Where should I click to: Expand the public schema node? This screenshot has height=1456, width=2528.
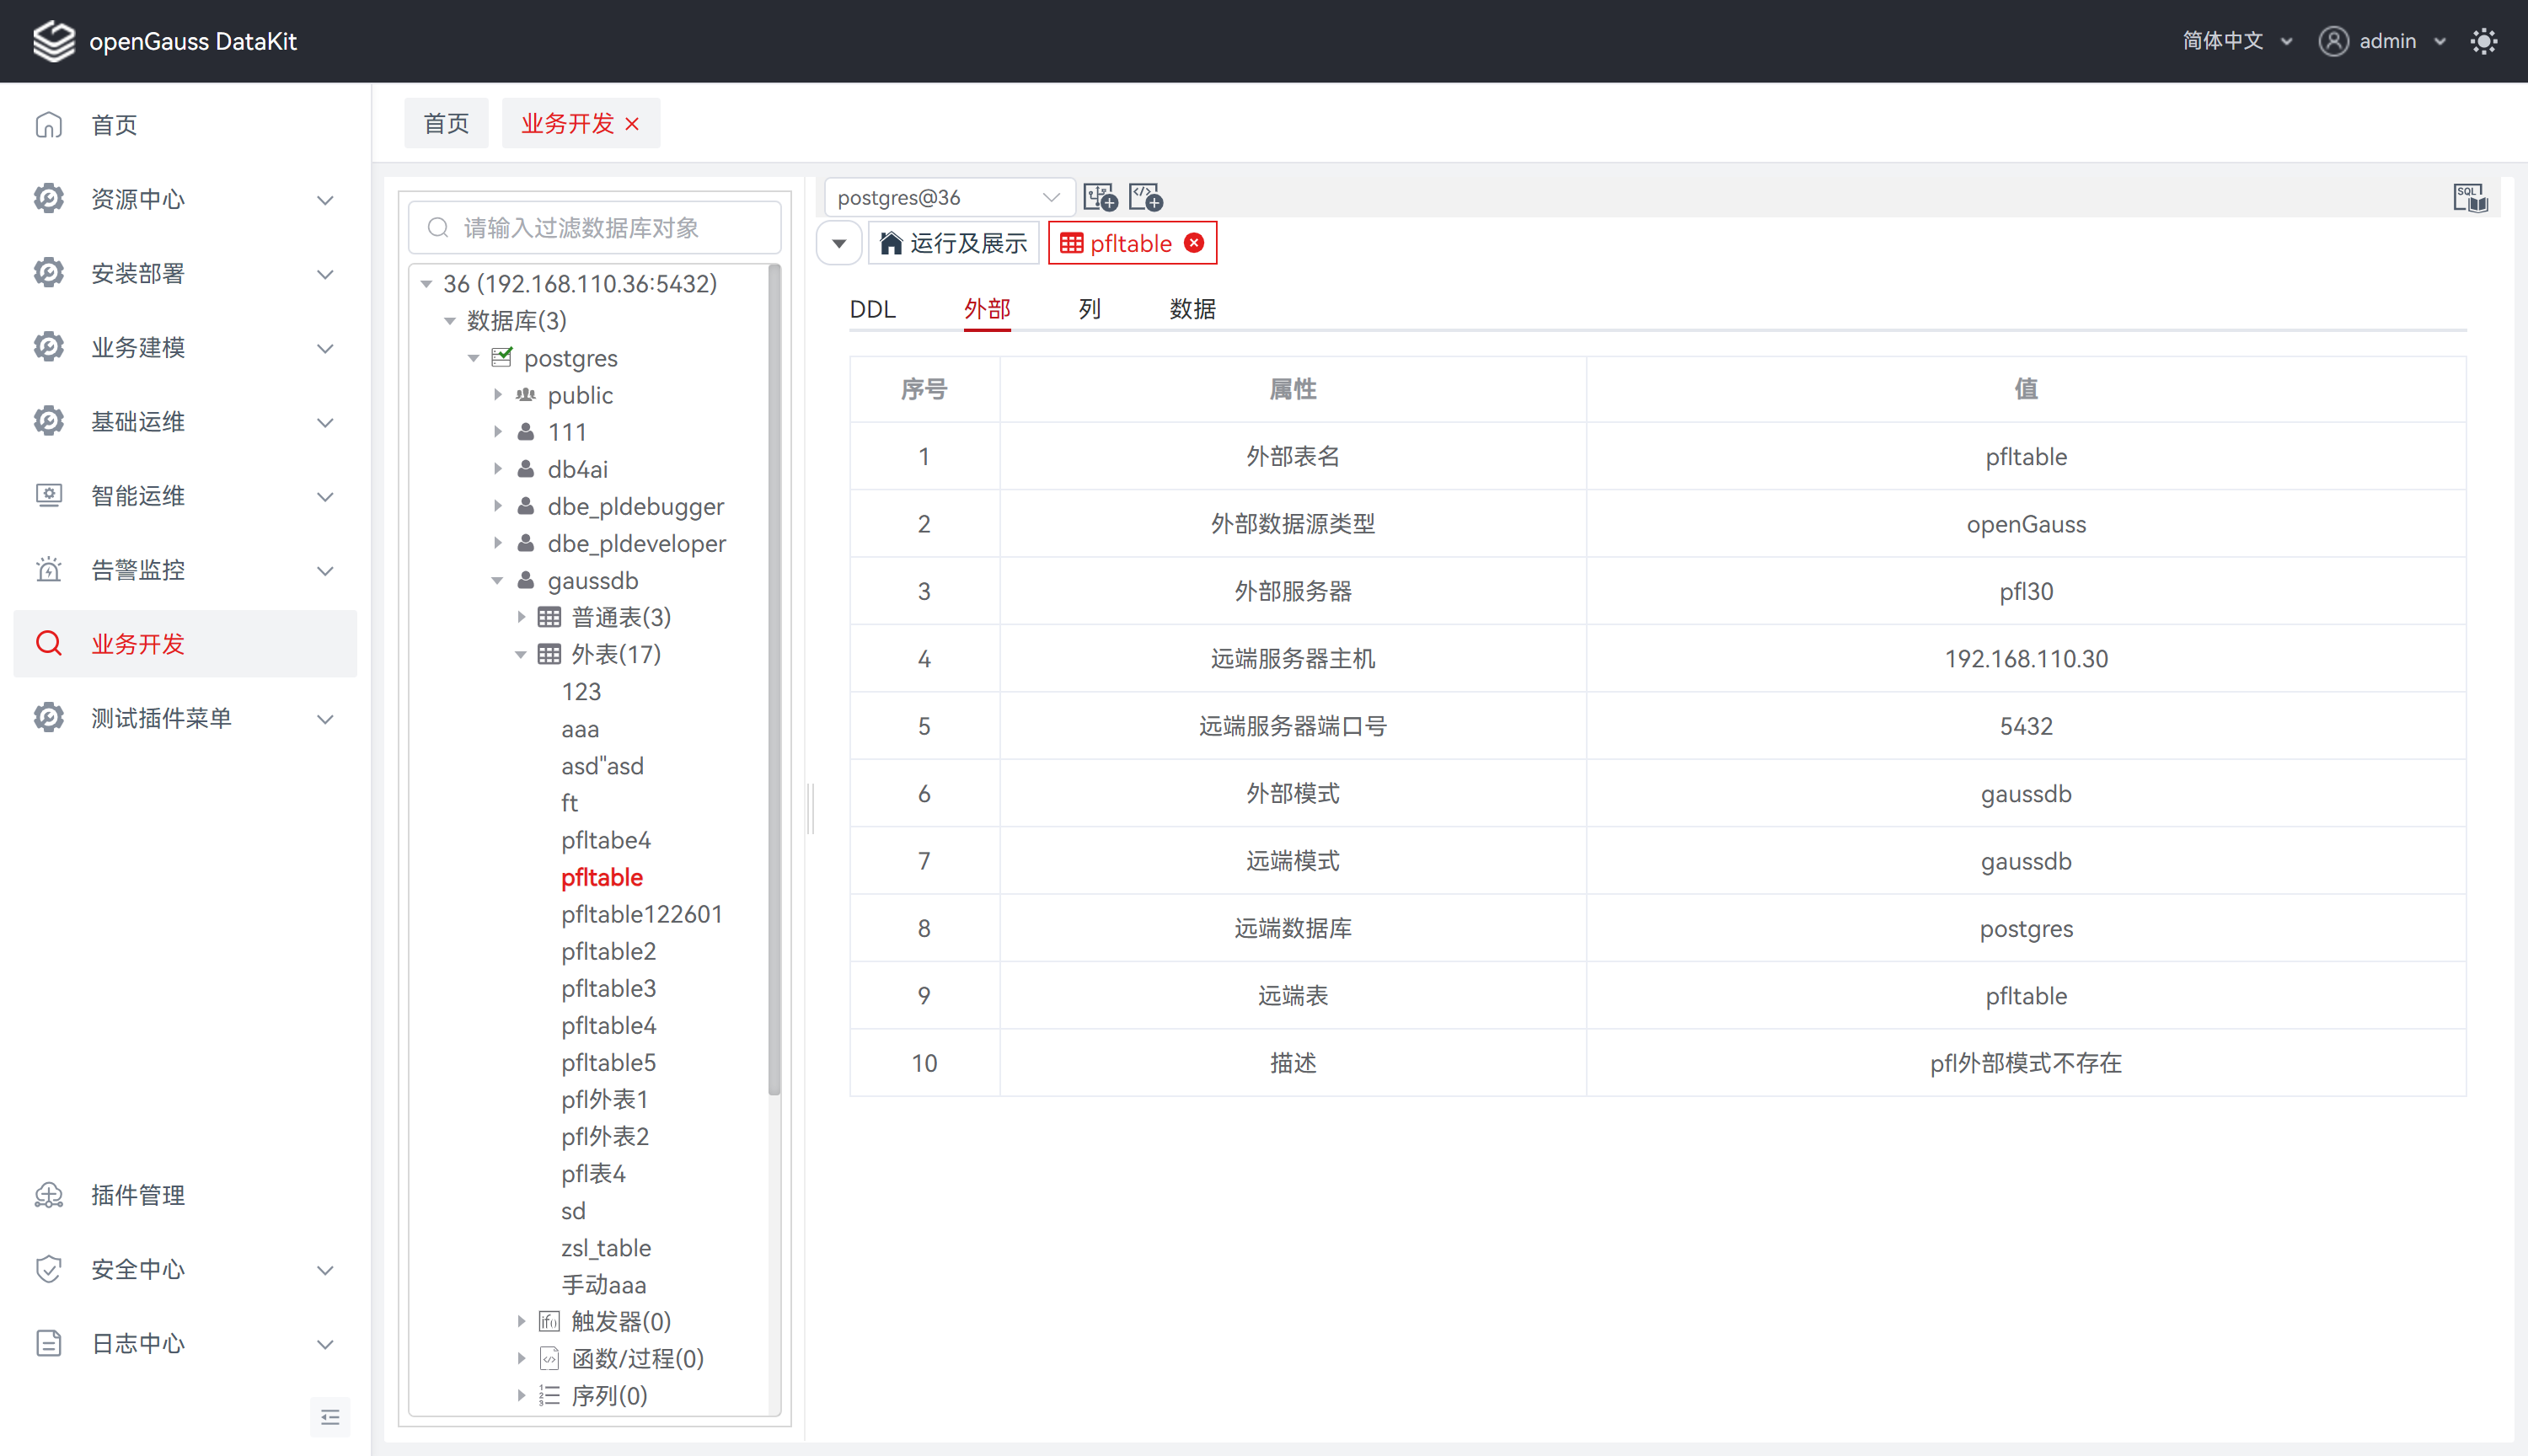pyautogui.click(x=498, y=395)
